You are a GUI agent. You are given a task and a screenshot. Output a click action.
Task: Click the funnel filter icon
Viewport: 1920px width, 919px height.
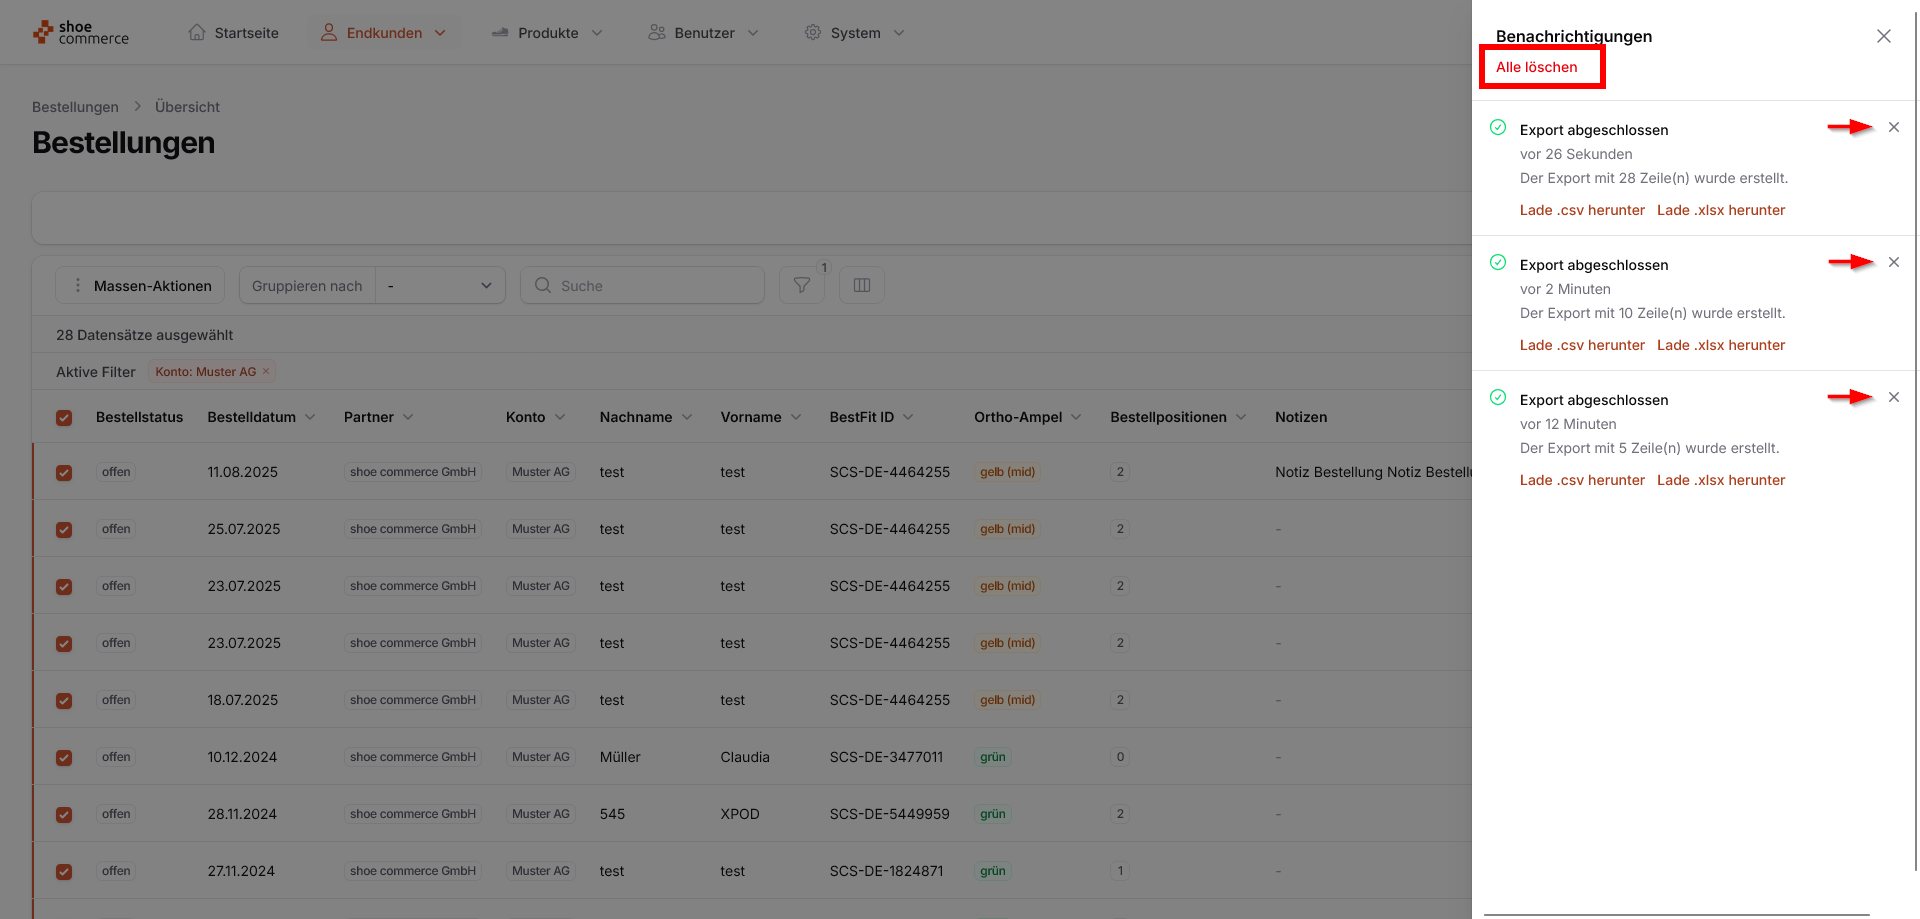(x=801, y=286)
